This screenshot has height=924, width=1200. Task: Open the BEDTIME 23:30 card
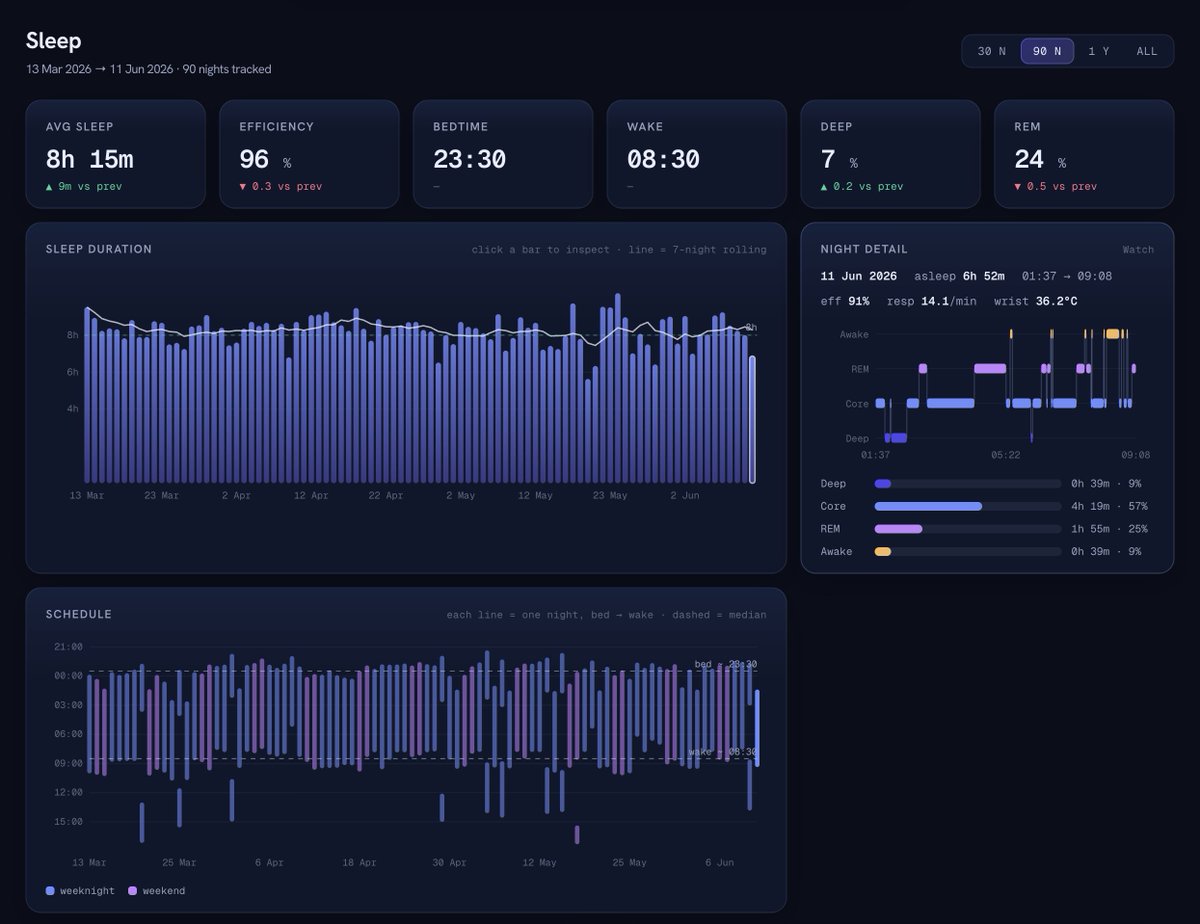(x=503, y=154)
